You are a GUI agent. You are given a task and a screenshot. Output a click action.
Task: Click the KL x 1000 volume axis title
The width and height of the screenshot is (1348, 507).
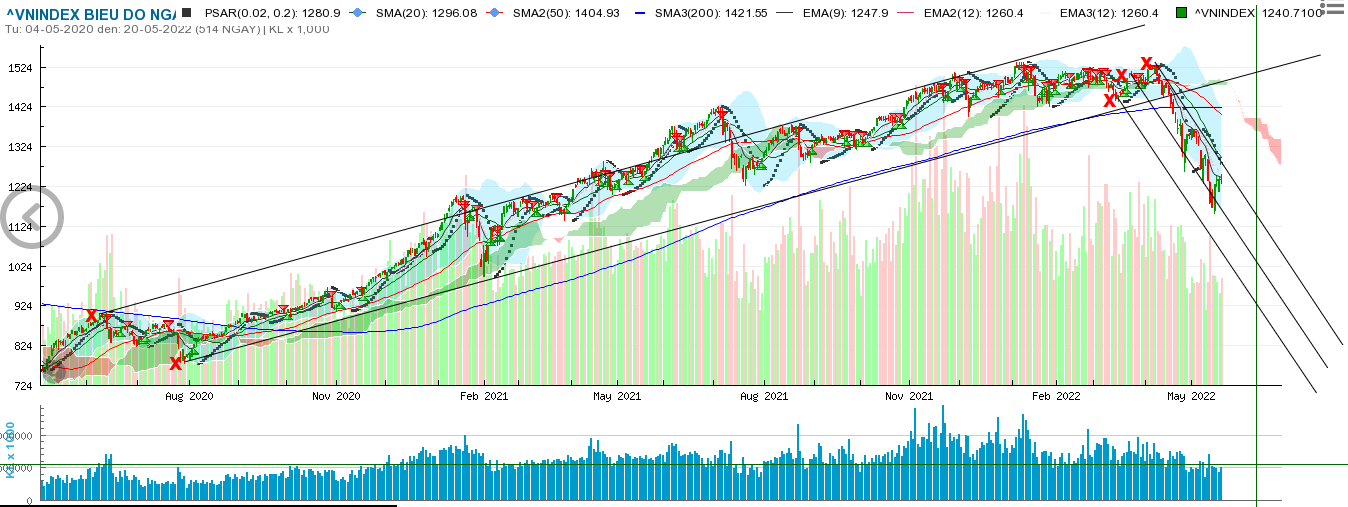pos(10,449)
